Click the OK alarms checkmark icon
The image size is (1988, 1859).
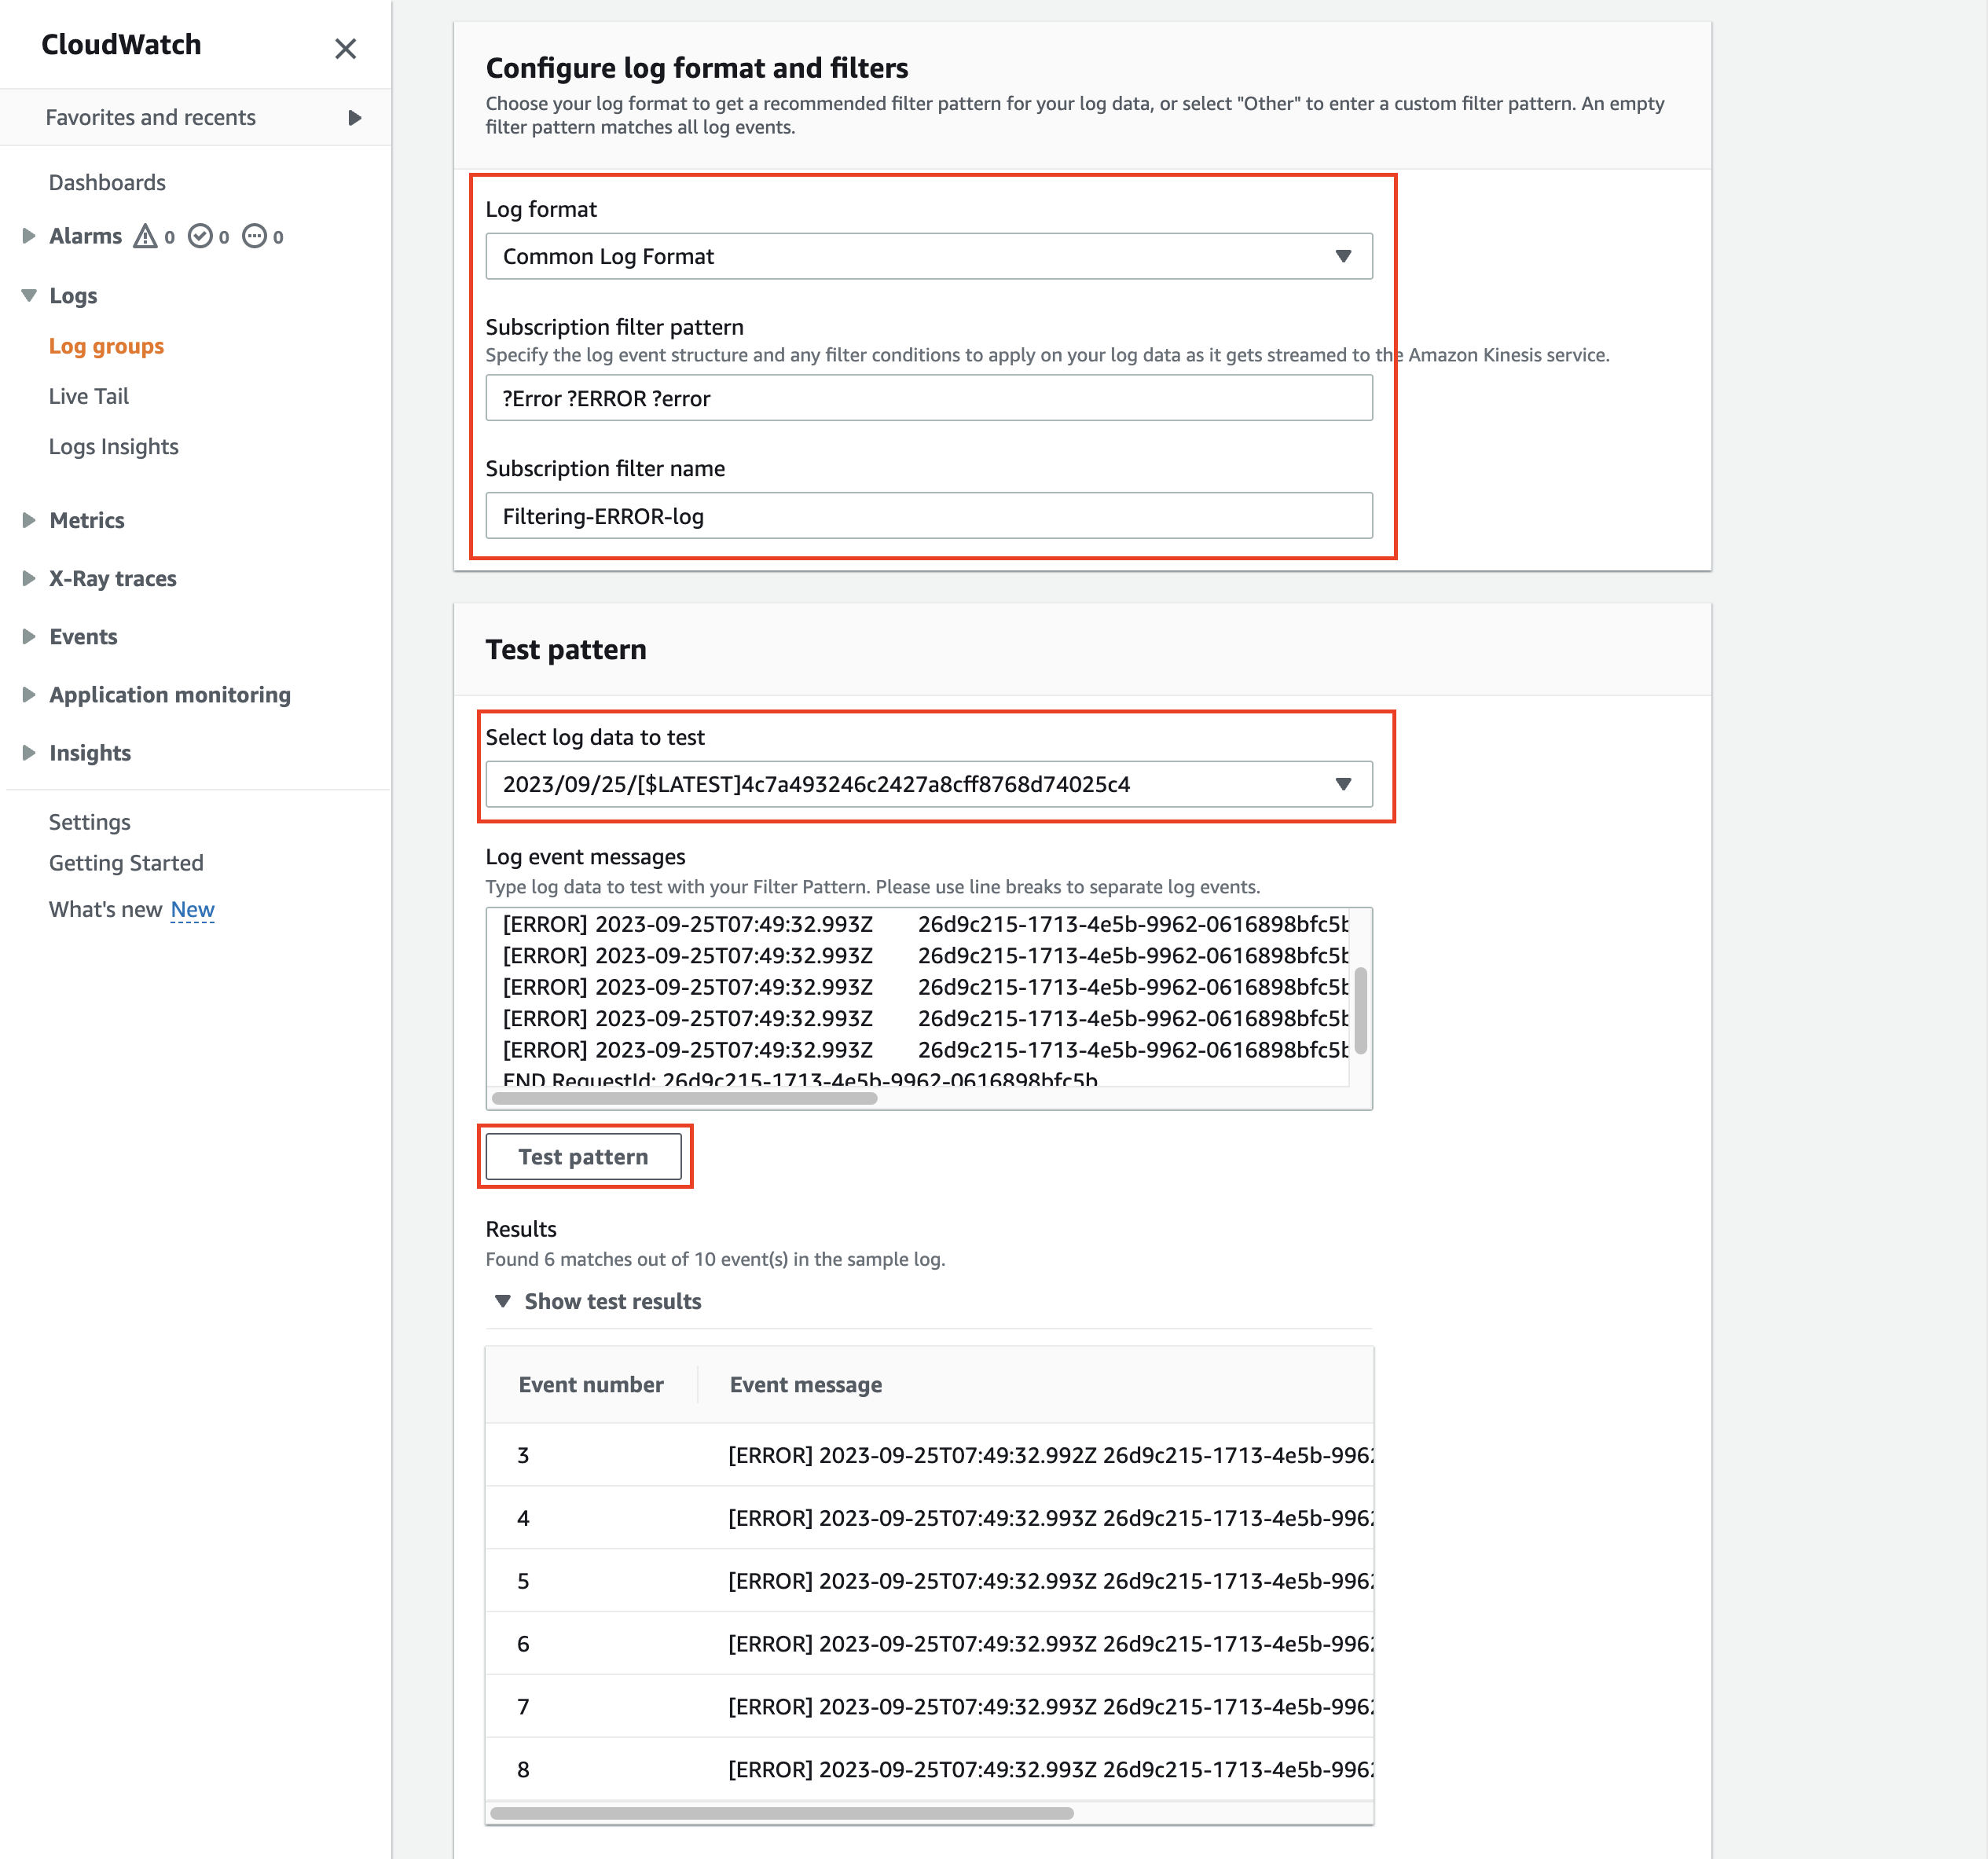[x=200, y=236]
